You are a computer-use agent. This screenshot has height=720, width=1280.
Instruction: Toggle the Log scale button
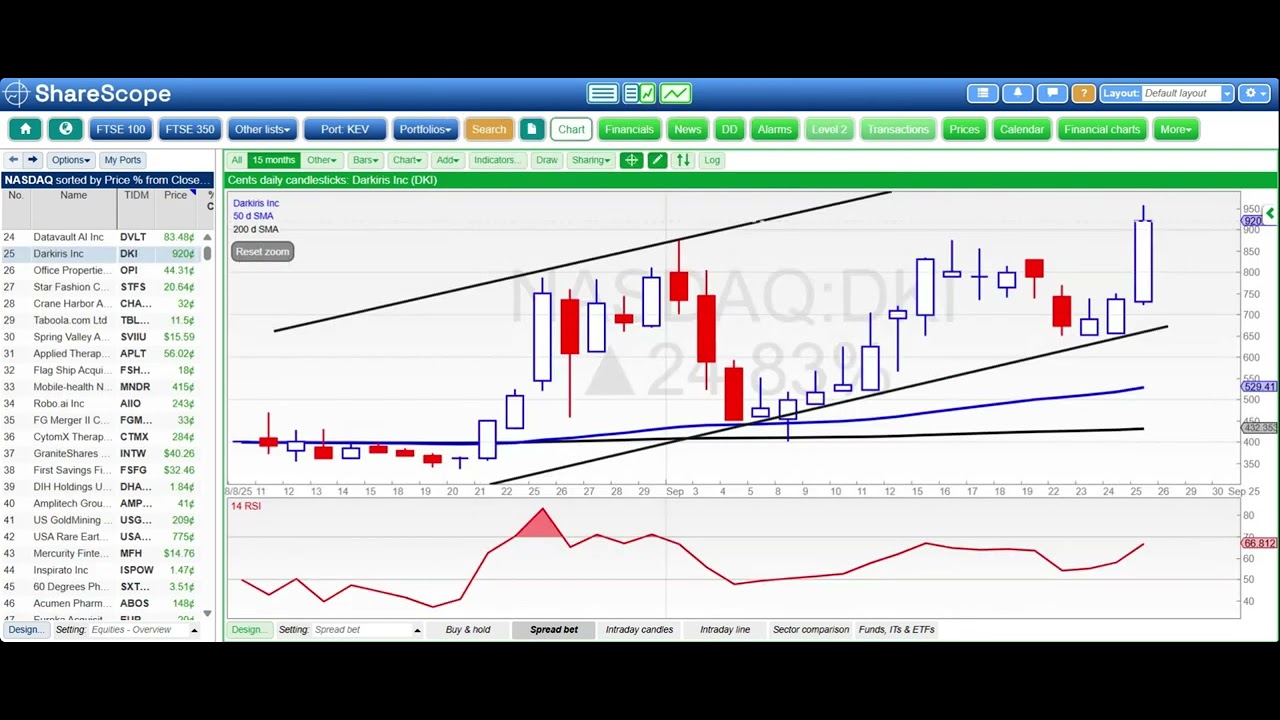click(712, 160)
